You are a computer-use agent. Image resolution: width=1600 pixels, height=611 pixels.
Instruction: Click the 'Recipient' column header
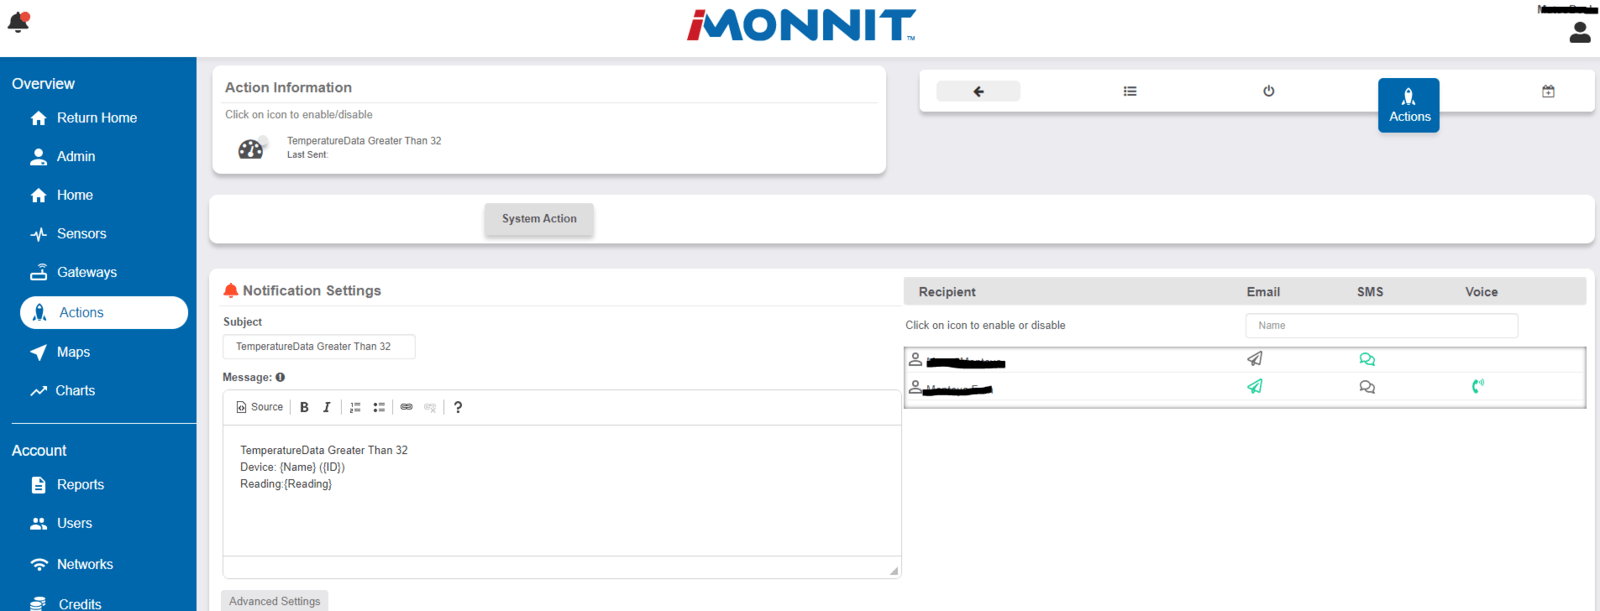click(947, 292)
